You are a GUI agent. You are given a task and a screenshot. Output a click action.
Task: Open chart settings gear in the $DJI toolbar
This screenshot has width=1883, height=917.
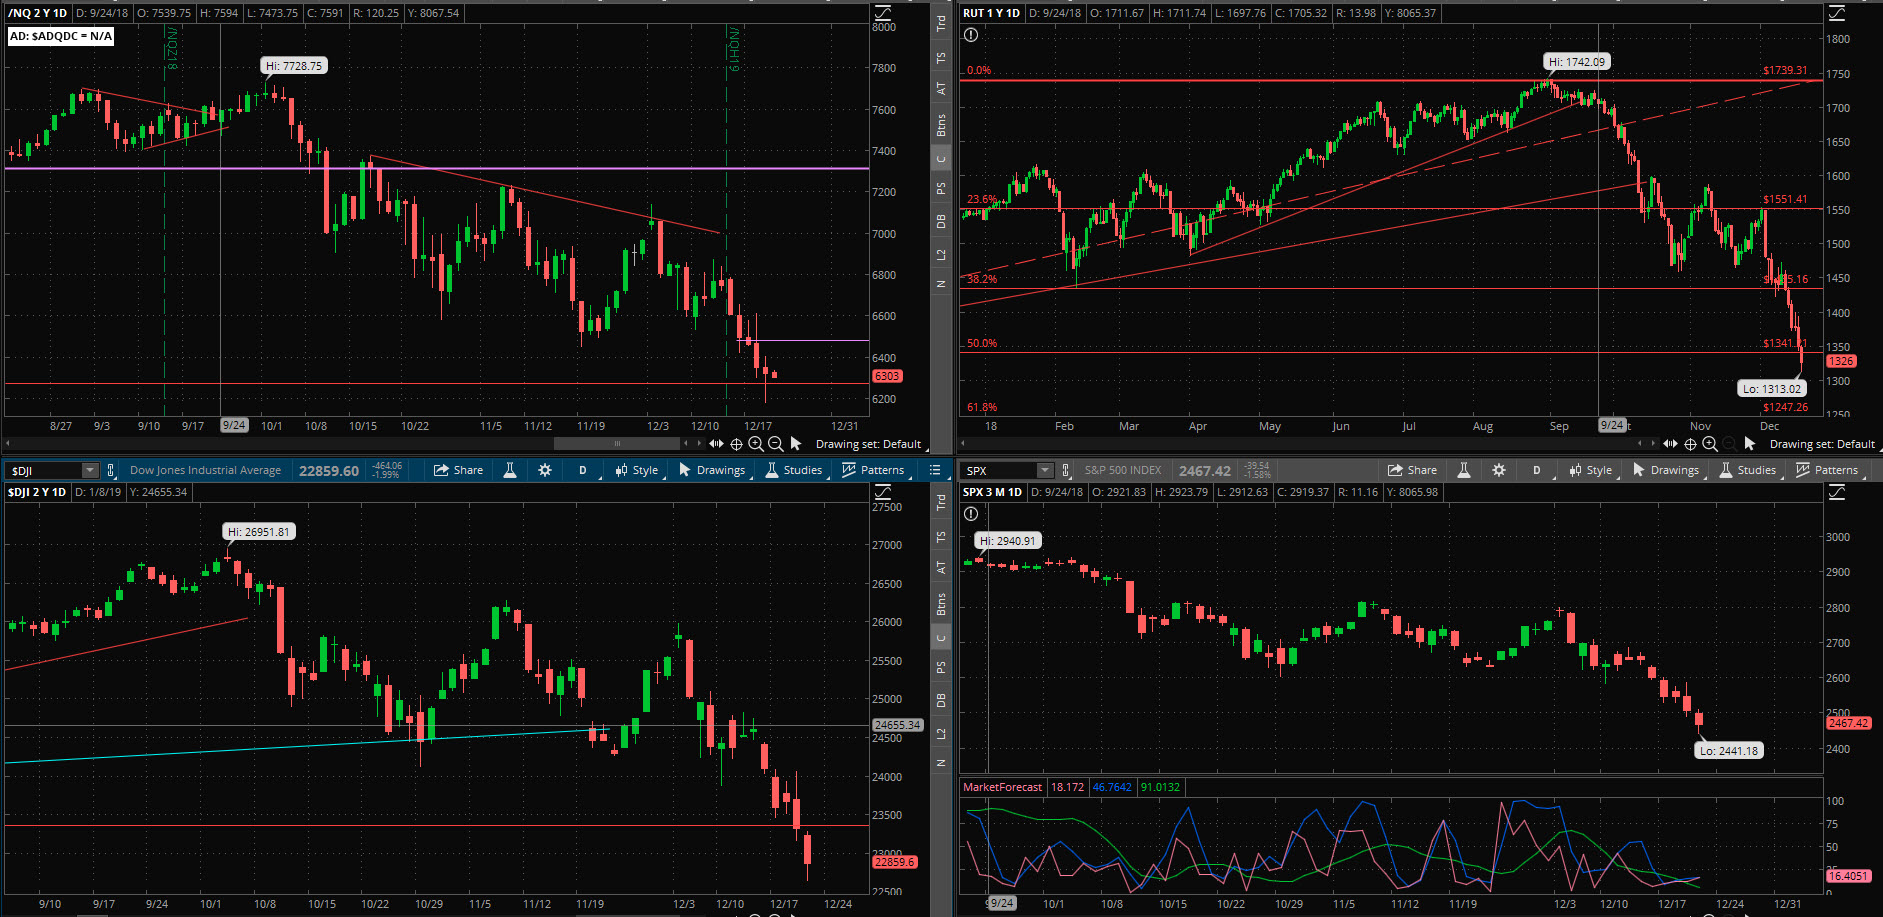[x=545, y=470]
